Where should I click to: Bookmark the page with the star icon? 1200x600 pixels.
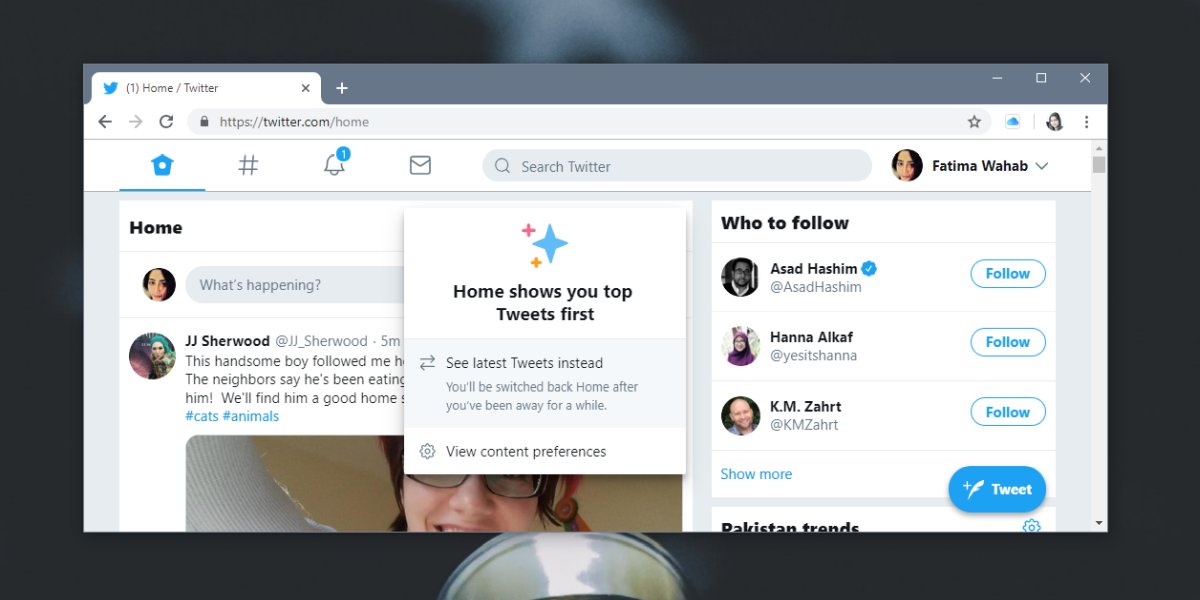coord(974,121)
